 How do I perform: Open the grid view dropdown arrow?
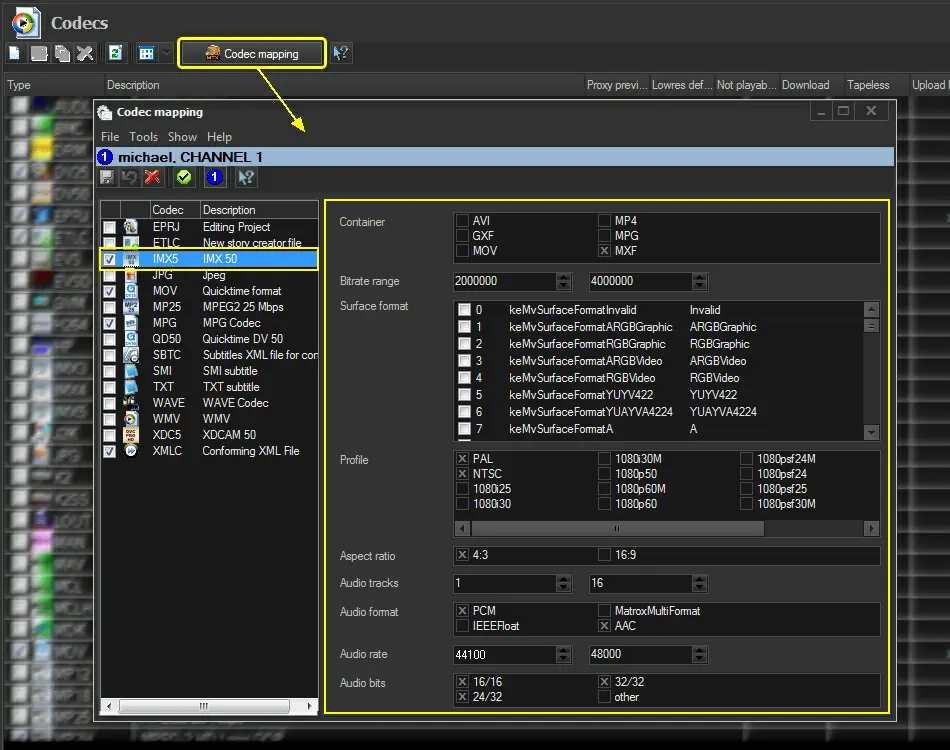[166, 54]
